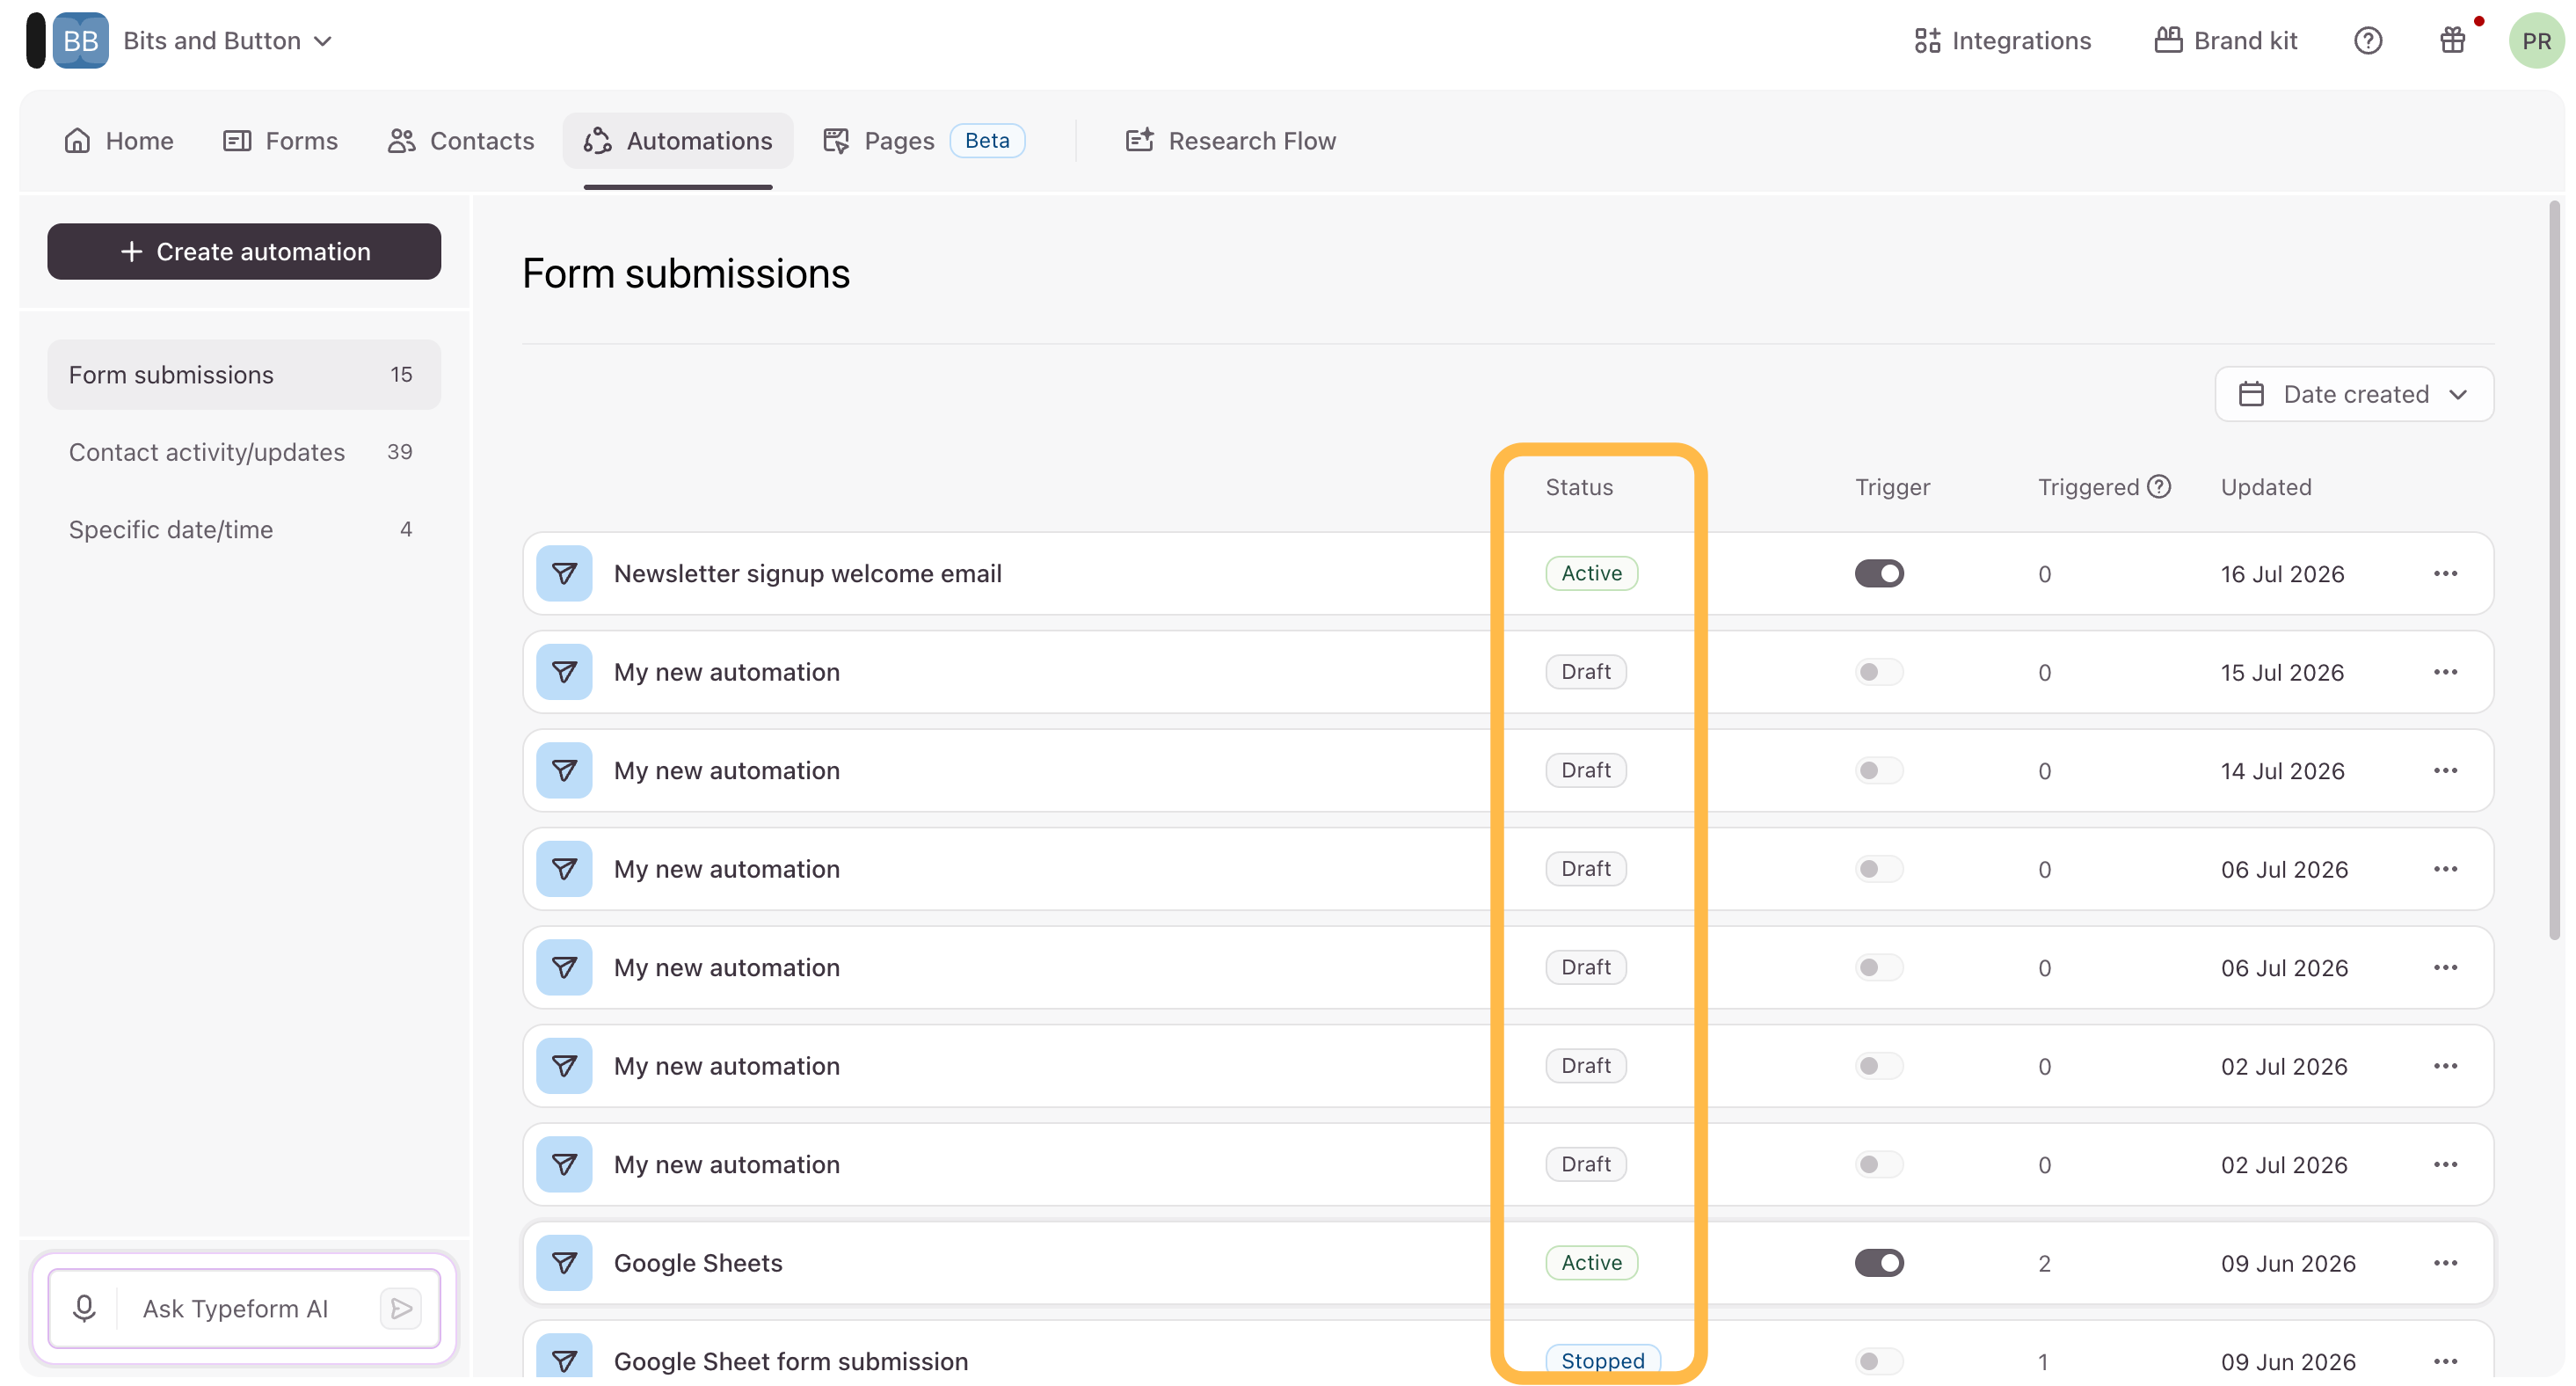Show Specific date/time automations
The width and height of the screenshot is (2576, 1386).
244,529
